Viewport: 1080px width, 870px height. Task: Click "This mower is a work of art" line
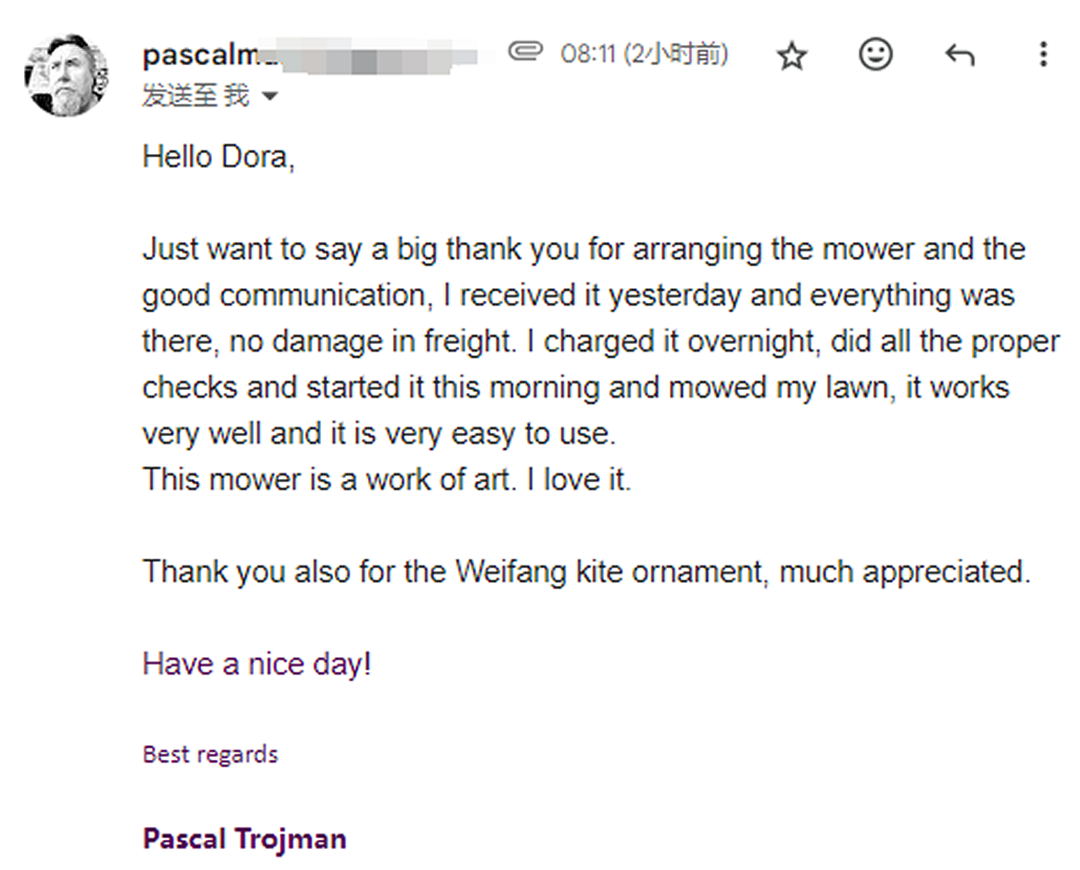(387, 480)
